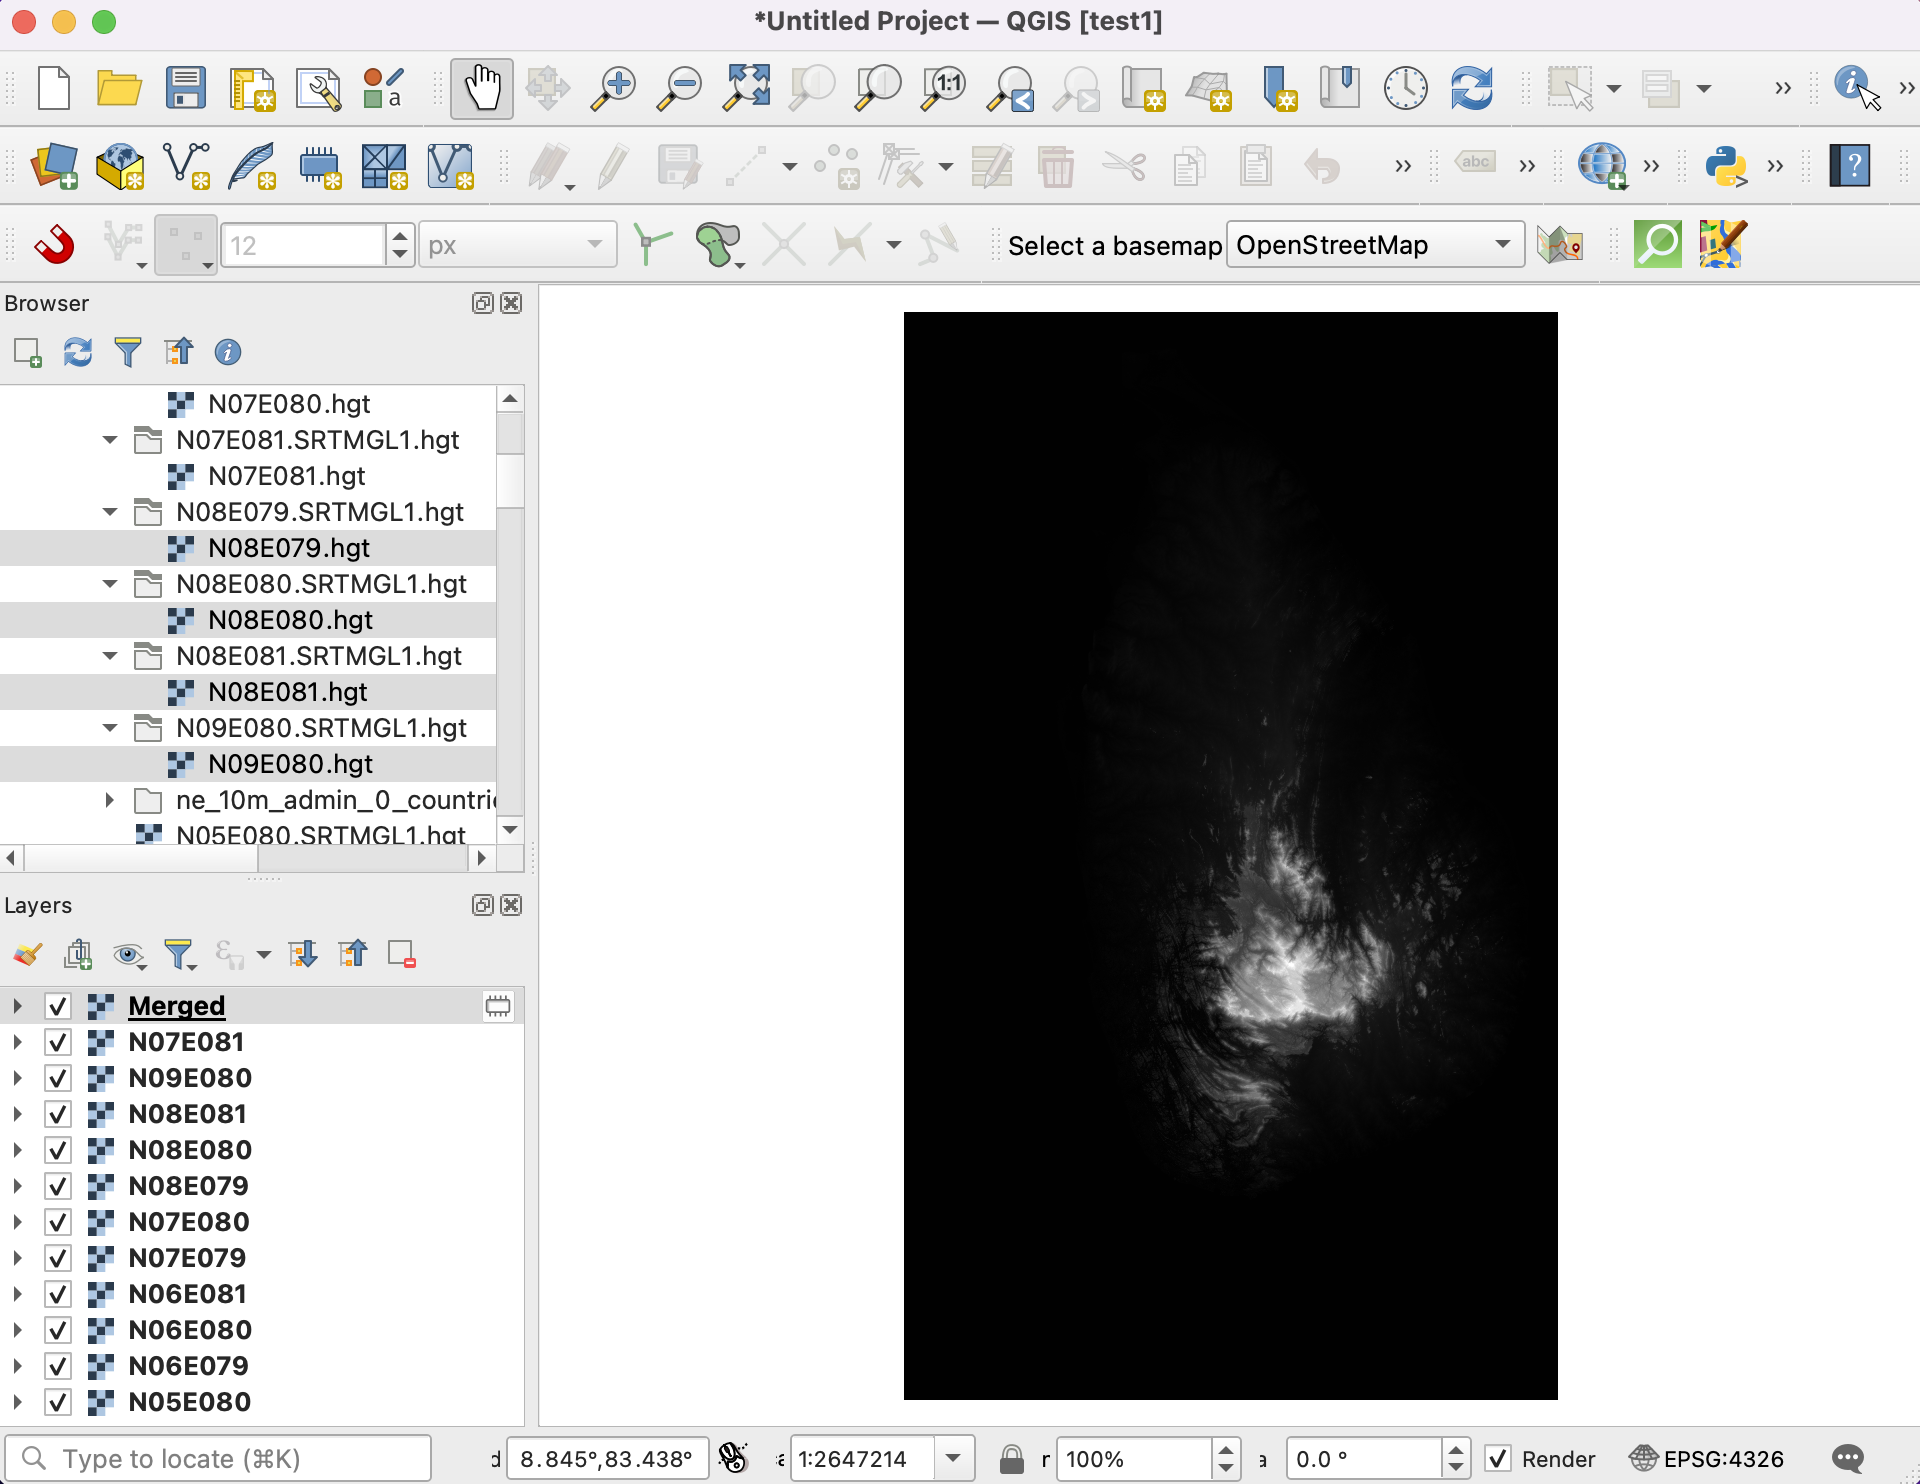This screenshot has width=1920, height=1484.
Task: Toggle visibility of N07E081 layer
Action: 58,1042
